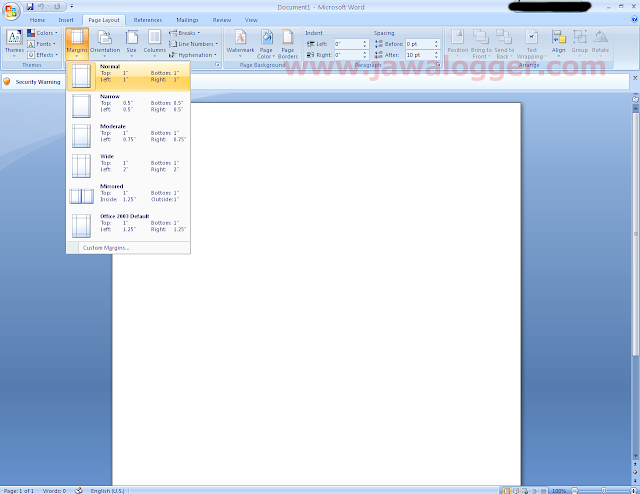Open the theme Effects dropdown
The image size is (640, 494).
(x=42, y=55)
